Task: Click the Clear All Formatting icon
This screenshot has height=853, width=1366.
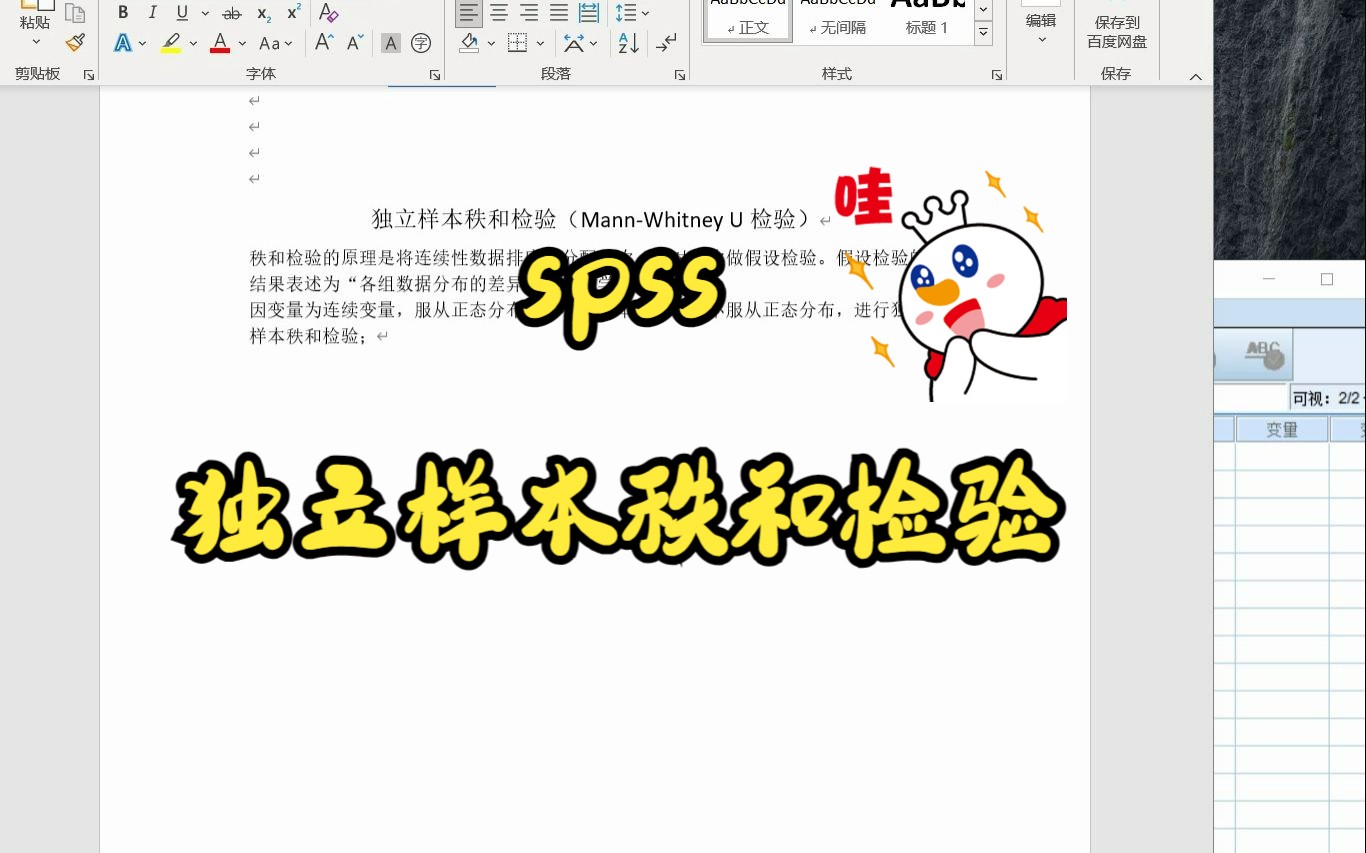Action: click(329, 14)
